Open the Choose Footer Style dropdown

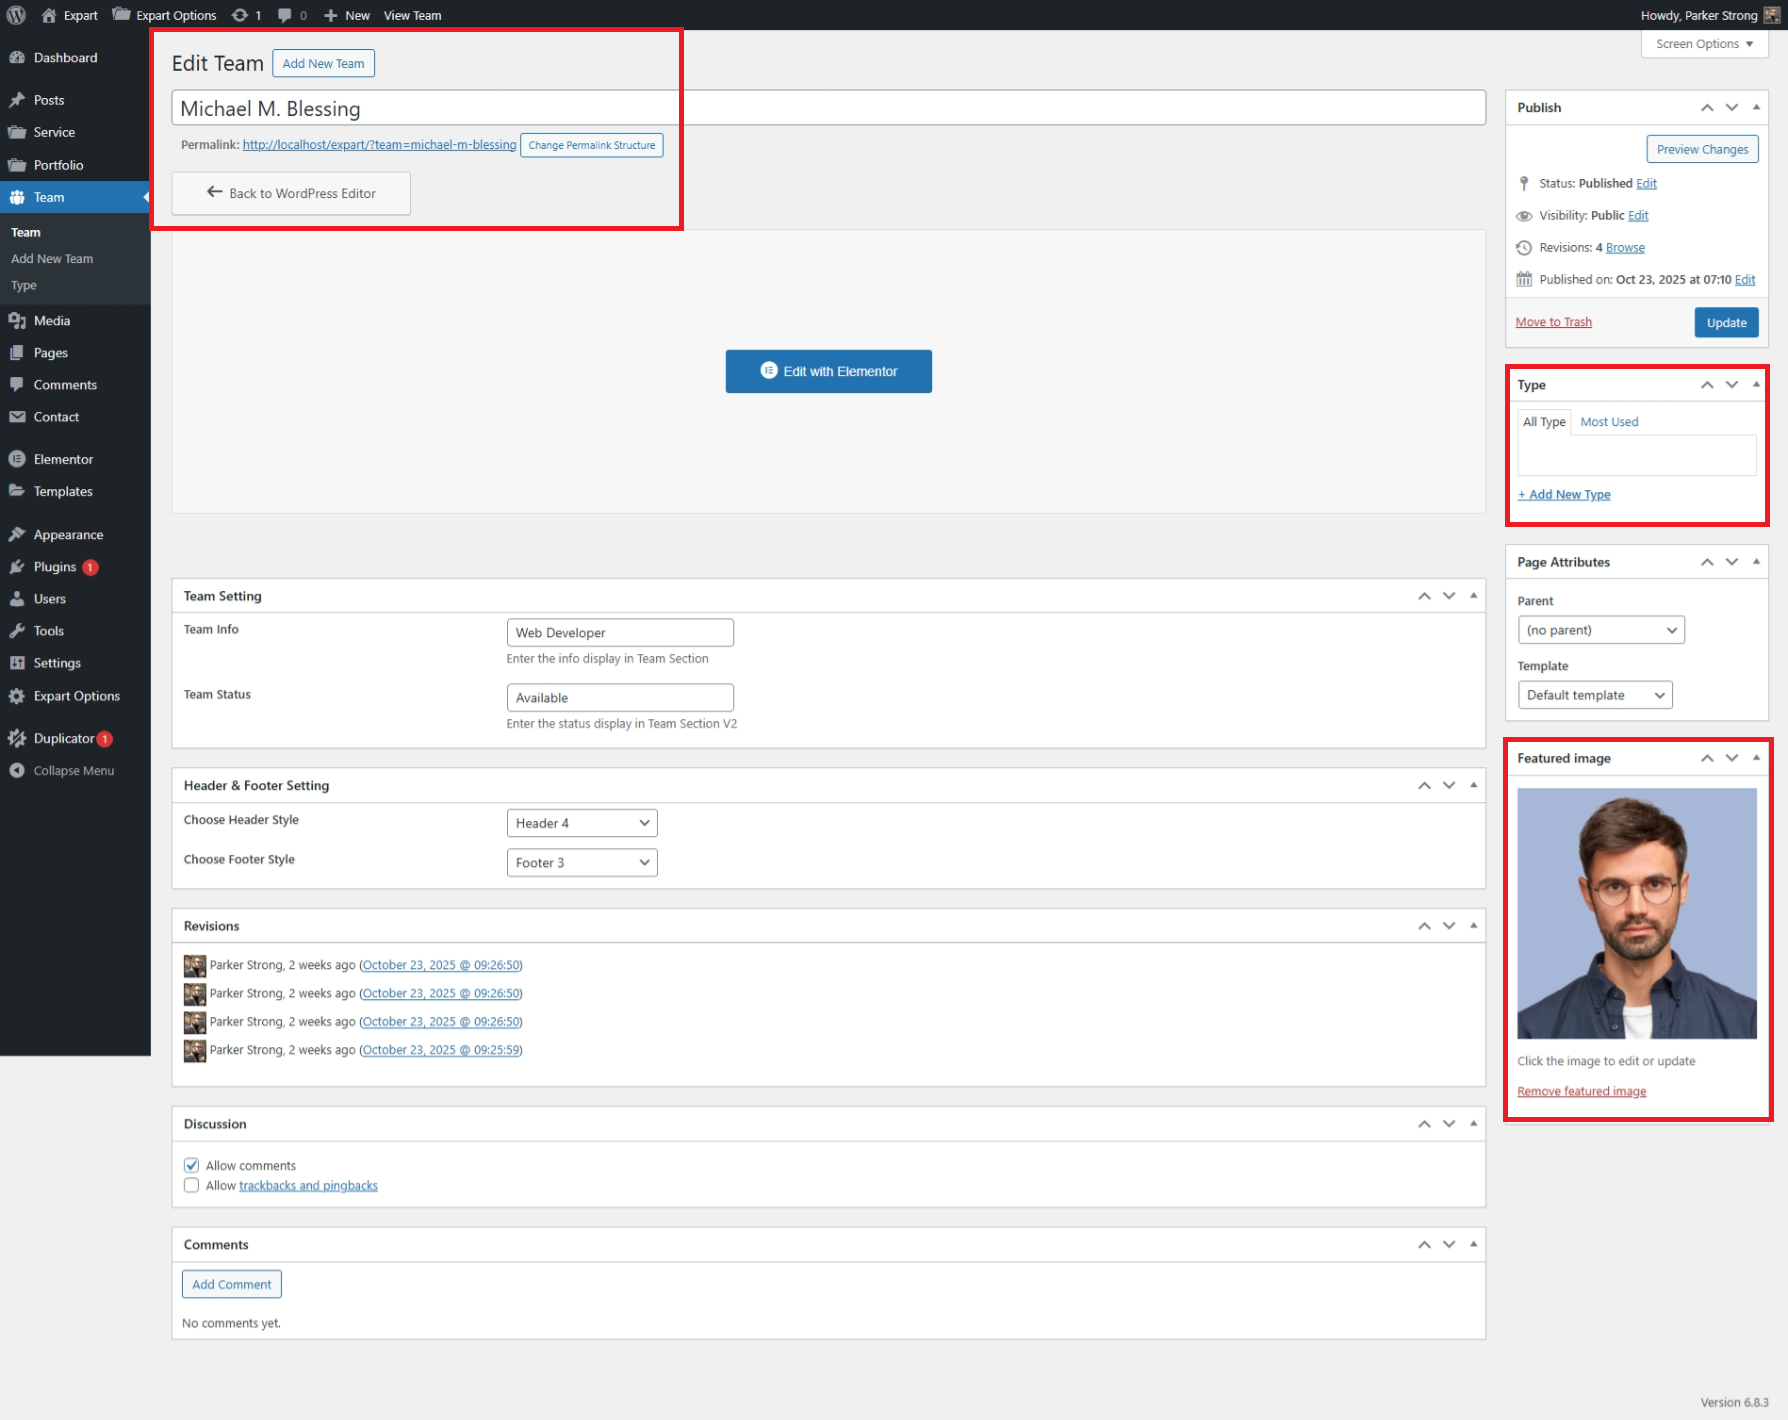pyautogui.click(x=581, y=863)
